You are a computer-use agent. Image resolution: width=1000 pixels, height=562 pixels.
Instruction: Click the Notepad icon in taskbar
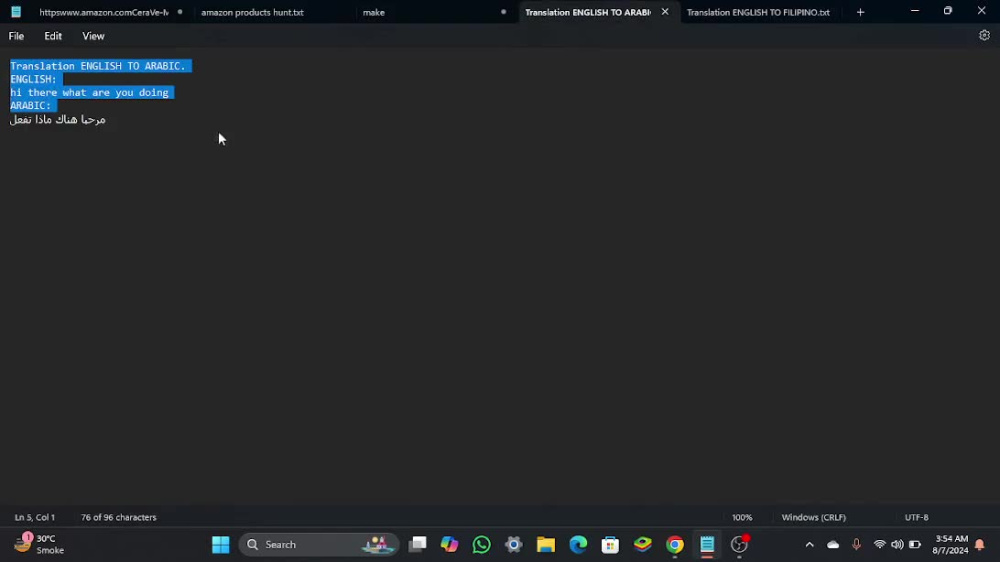tap(707, 544)
